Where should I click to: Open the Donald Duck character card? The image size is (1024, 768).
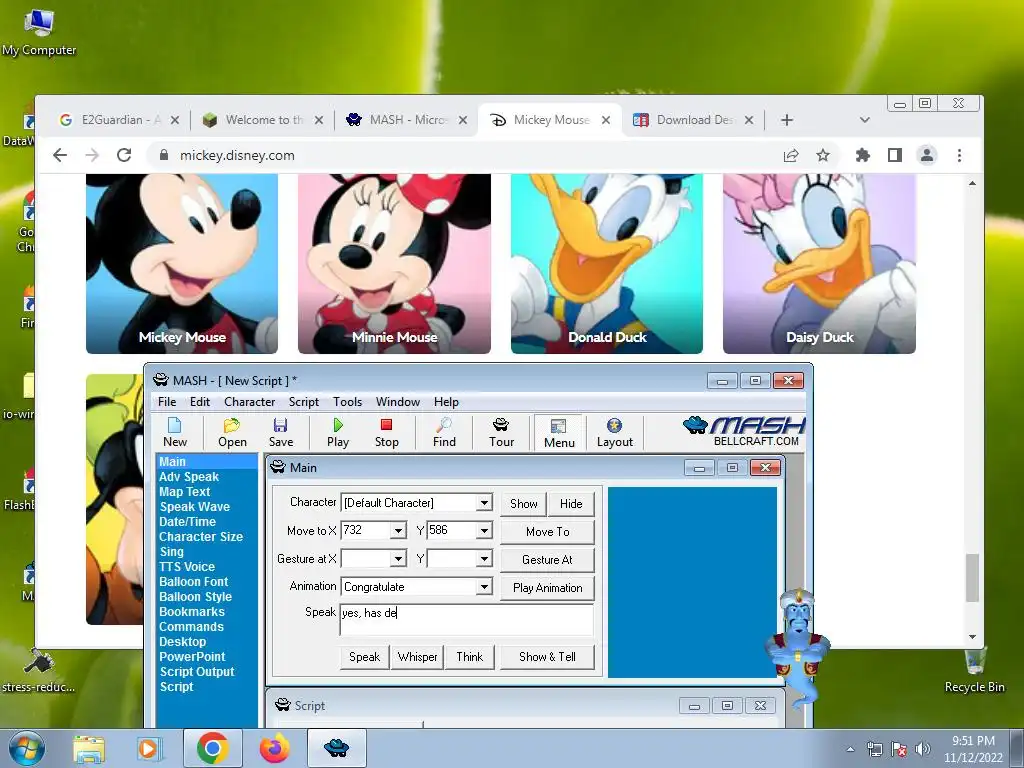607,264
